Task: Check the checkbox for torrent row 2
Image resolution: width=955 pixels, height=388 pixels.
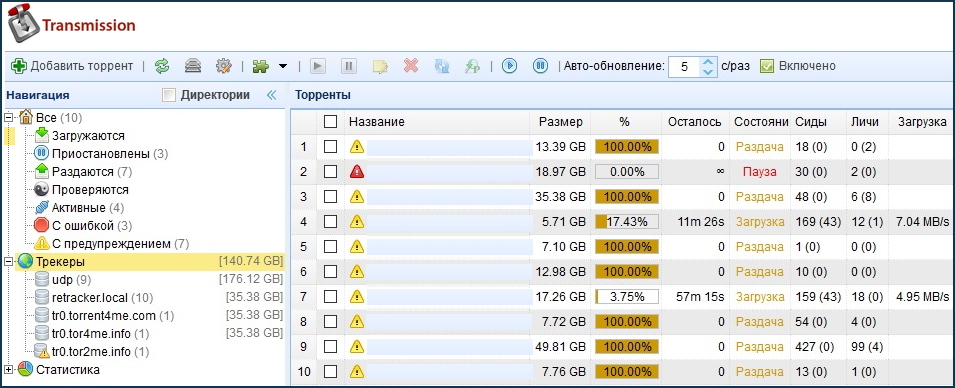Action: click(x=330, y=172)
